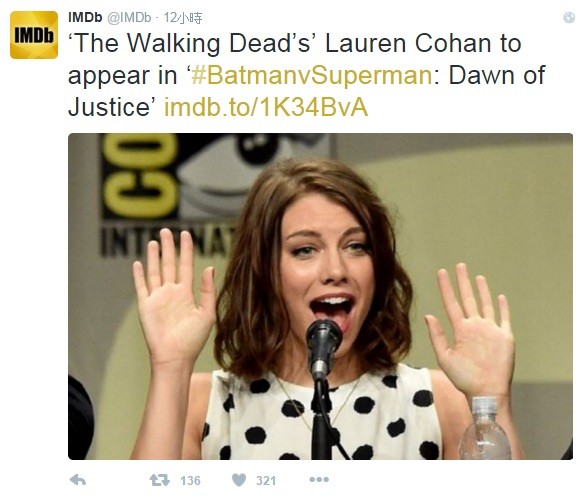
Task: Retweet this IMDb tweet
Action: click(159, 480)
